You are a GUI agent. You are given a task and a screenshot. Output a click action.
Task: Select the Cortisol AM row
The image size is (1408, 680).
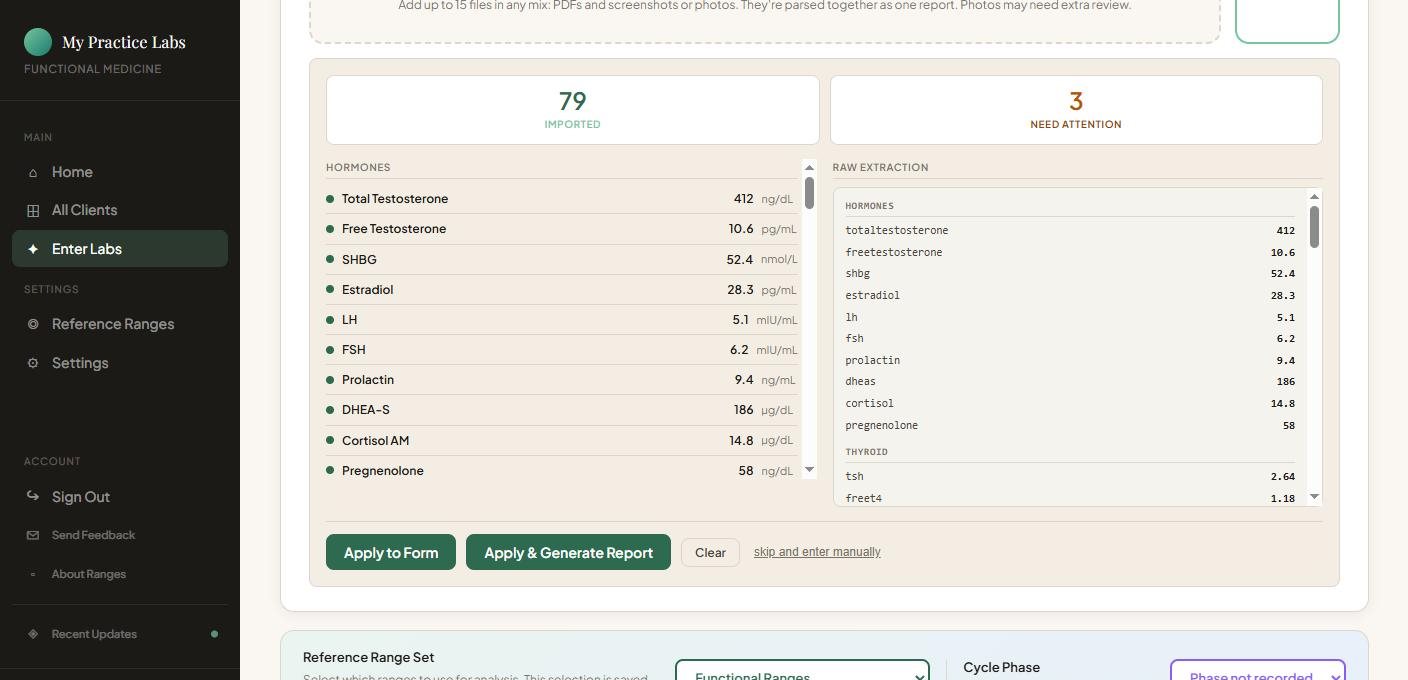562,440
